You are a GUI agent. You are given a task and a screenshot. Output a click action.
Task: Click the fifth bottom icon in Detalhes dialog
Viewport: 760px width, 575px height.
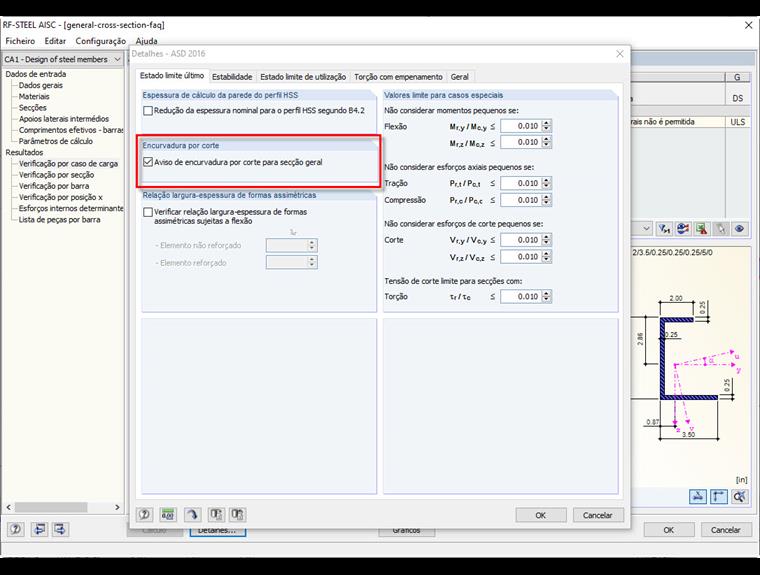tap(238, 514)
